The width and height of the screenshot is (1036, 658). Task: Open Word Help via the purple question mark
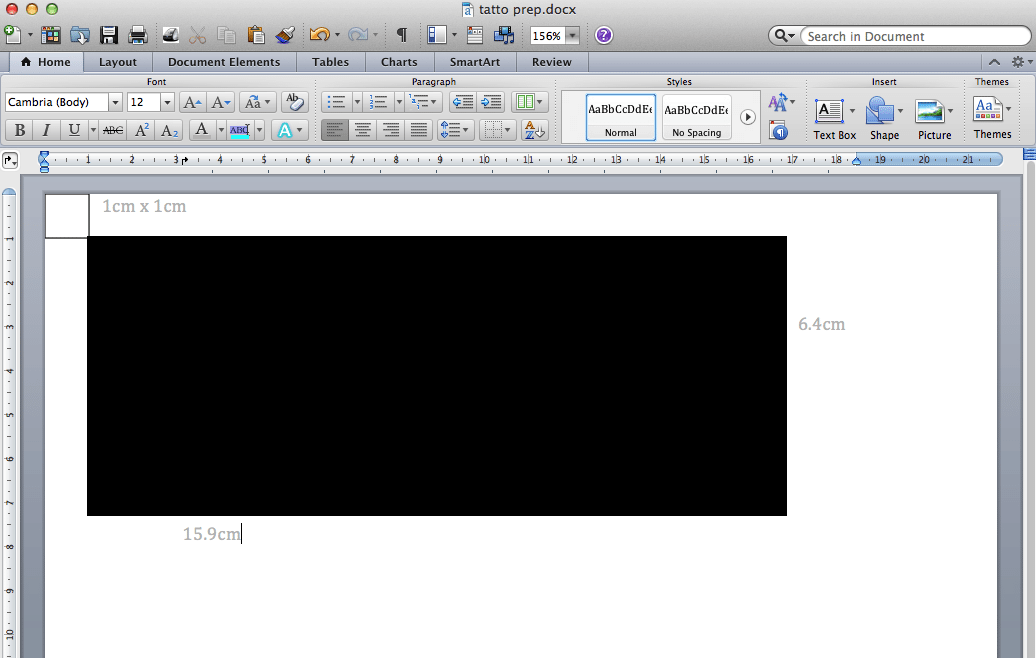(x=604, y=35)
